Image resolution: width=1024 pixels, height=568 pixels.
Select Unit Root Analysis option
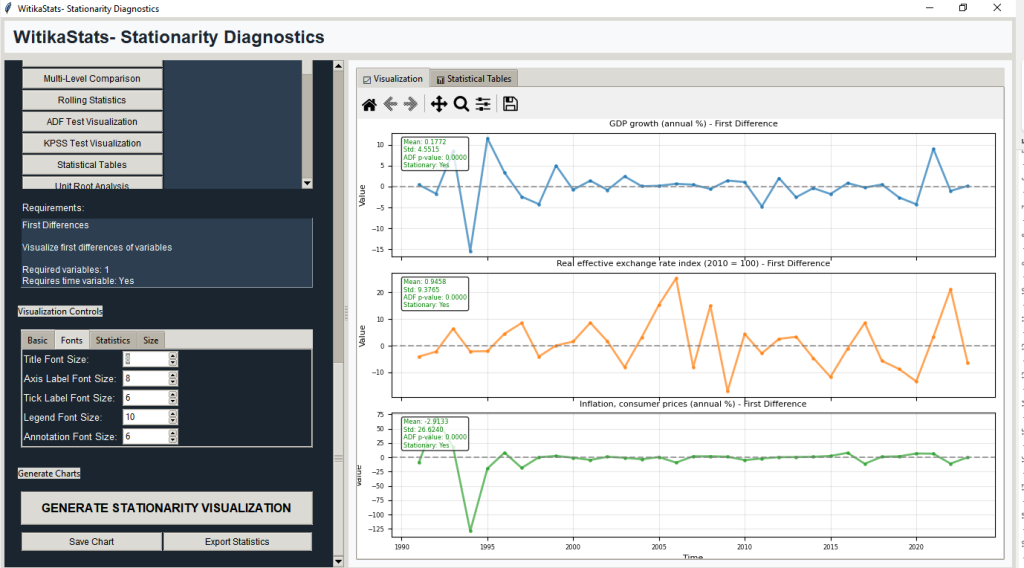click(92, 183)
